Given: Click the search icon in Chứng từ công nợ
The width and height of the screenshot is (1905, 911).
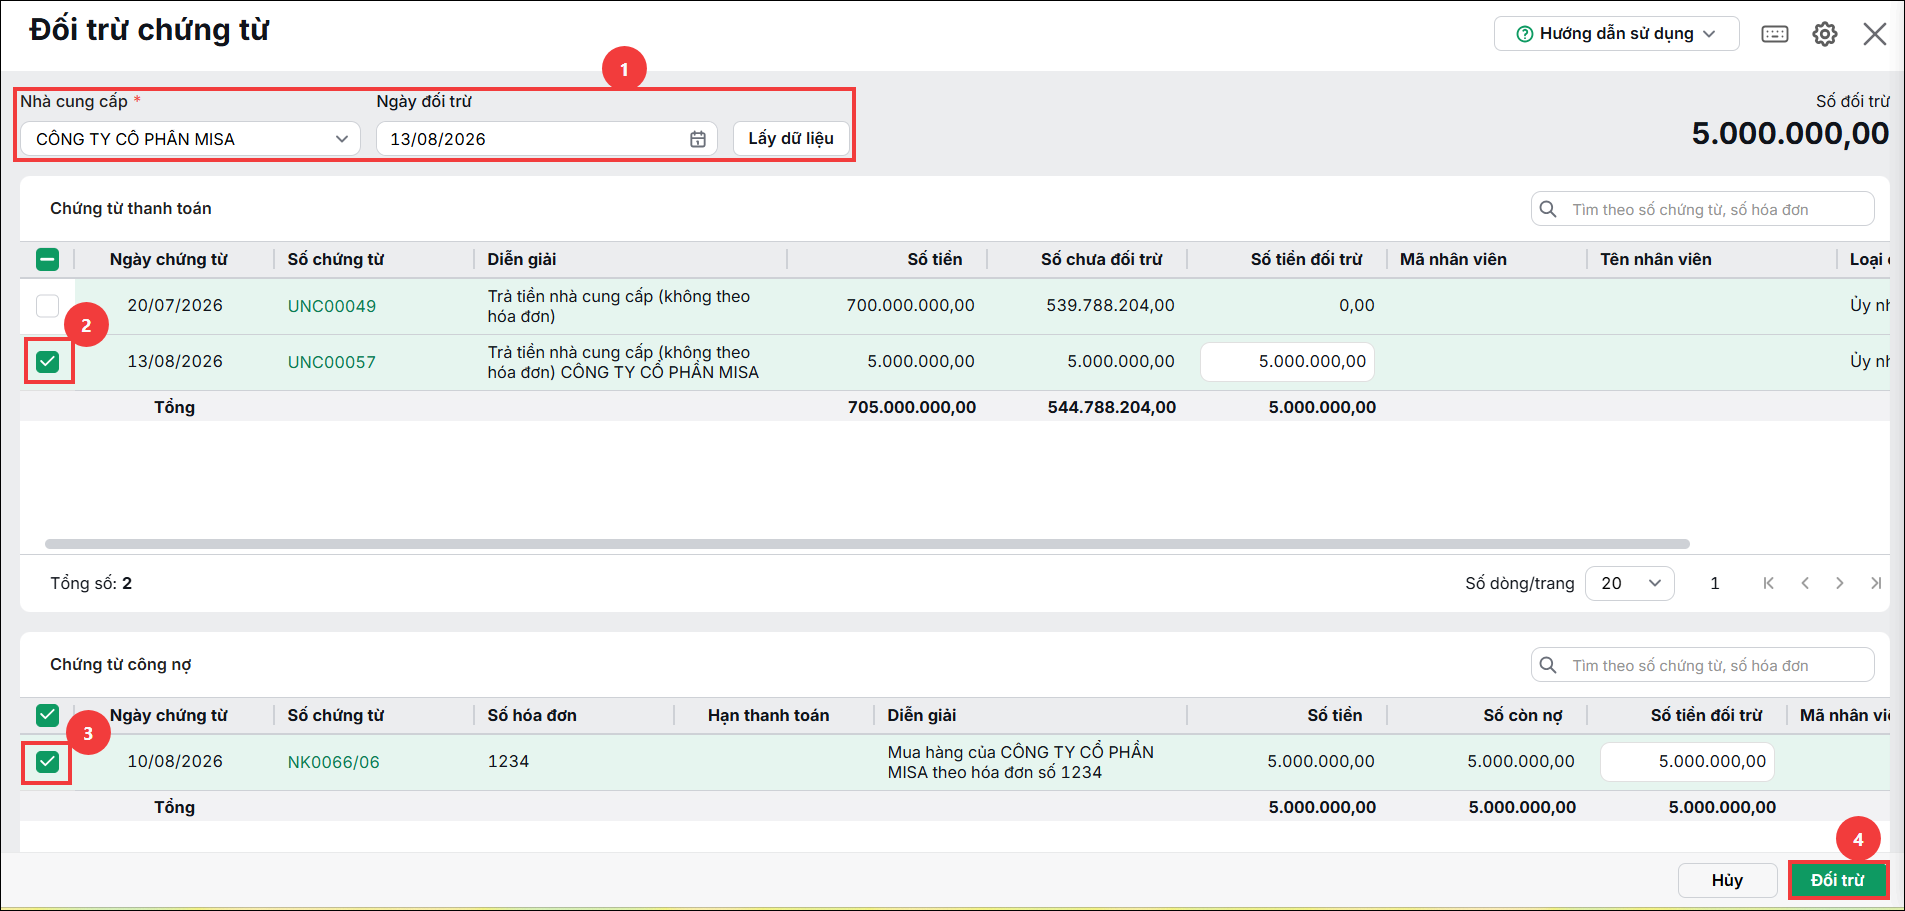Looking at the screenshot, I should [1548, 665].
